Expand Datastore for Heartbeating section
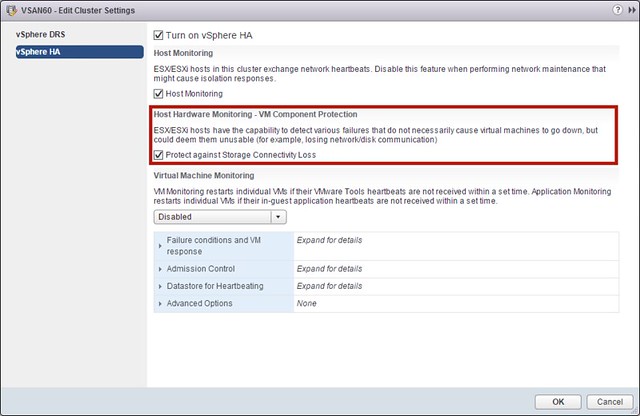This screenshot has width=640, height=416. tap(160, 287)
